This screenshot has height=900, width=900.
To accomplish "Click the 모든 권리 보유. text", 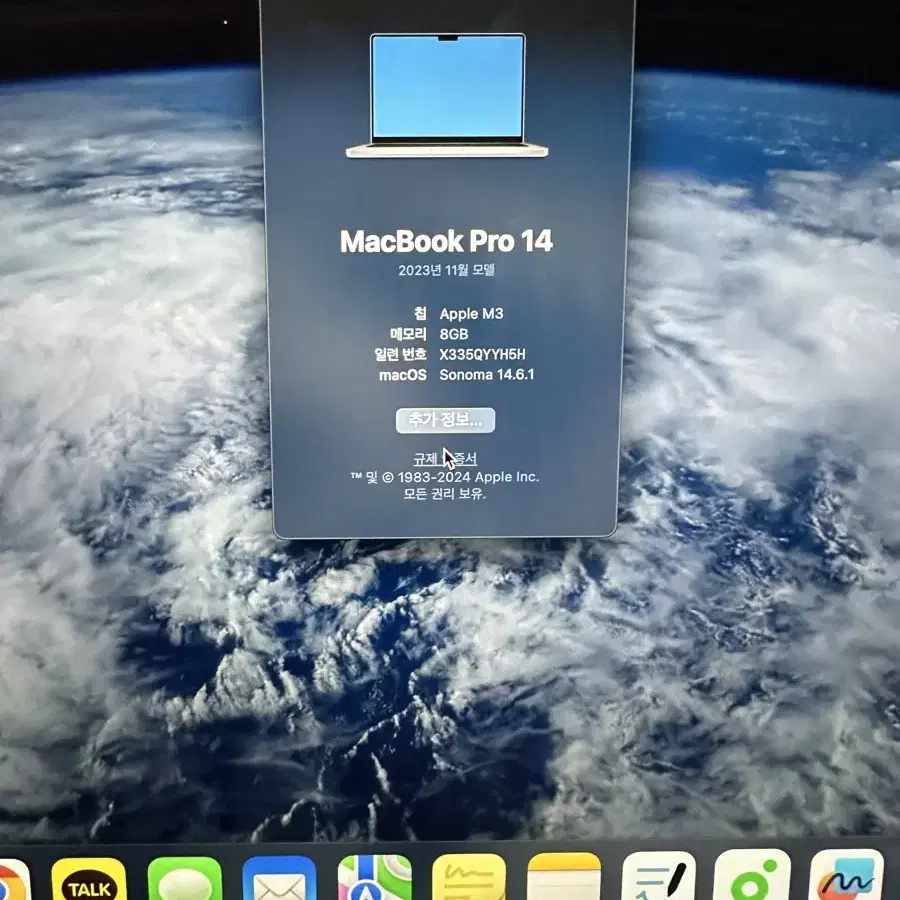I will coord(444,493).
